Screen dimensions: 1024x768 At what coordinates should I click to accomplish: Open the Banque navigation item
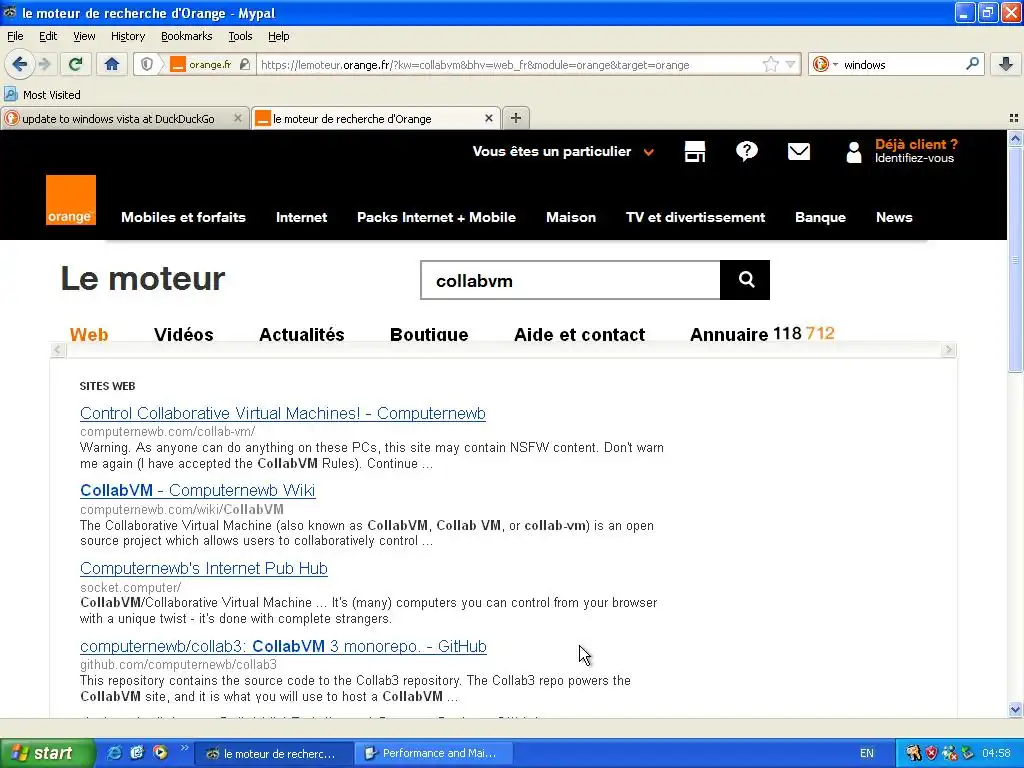pos(820,217)
